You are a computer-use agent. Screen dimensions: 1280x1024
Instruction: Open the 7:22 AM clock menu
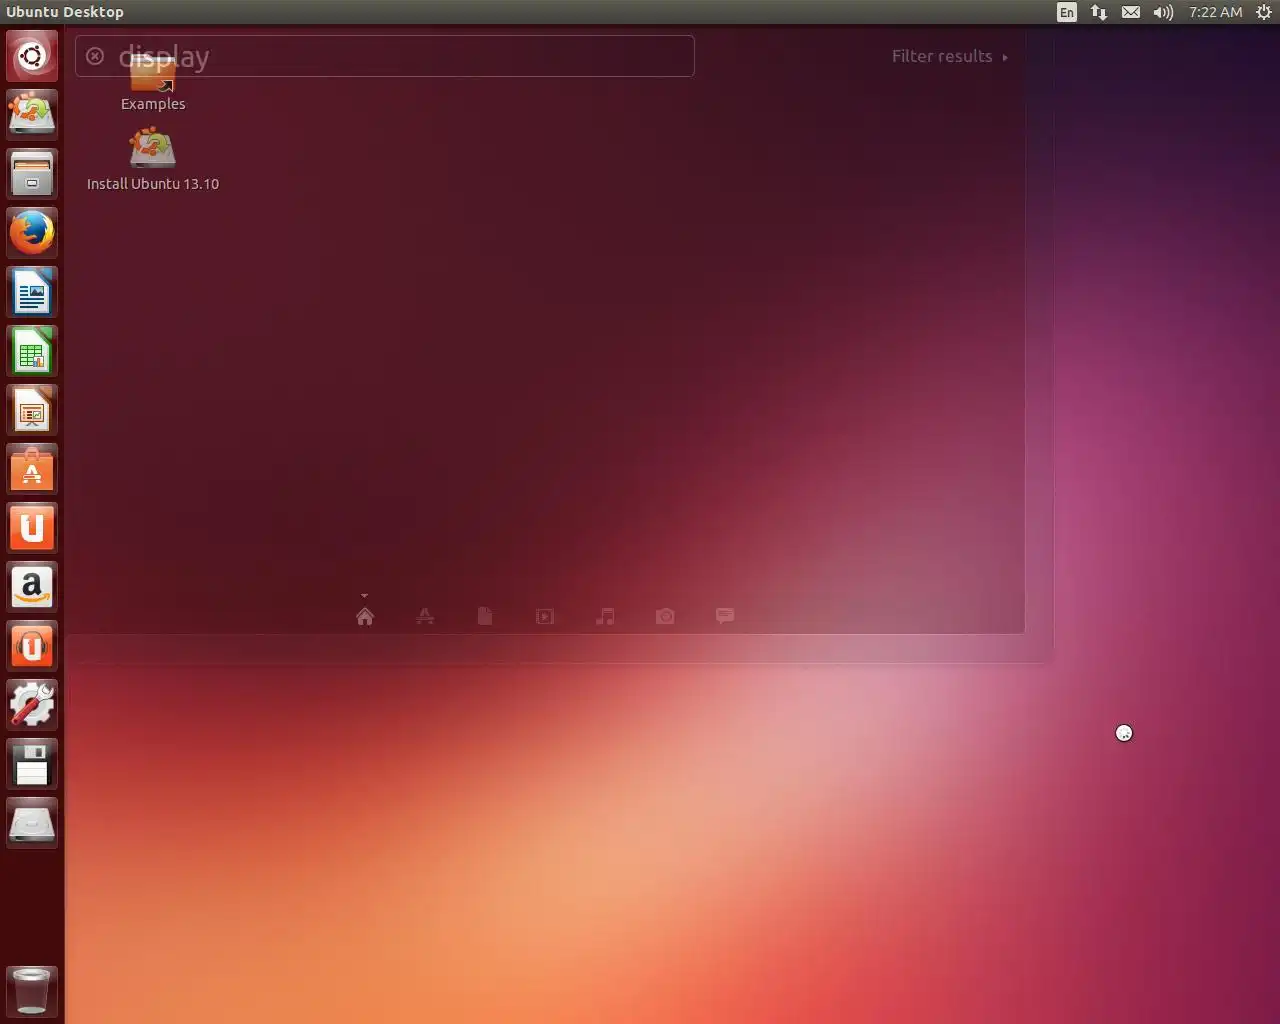tap(1216, 12)
